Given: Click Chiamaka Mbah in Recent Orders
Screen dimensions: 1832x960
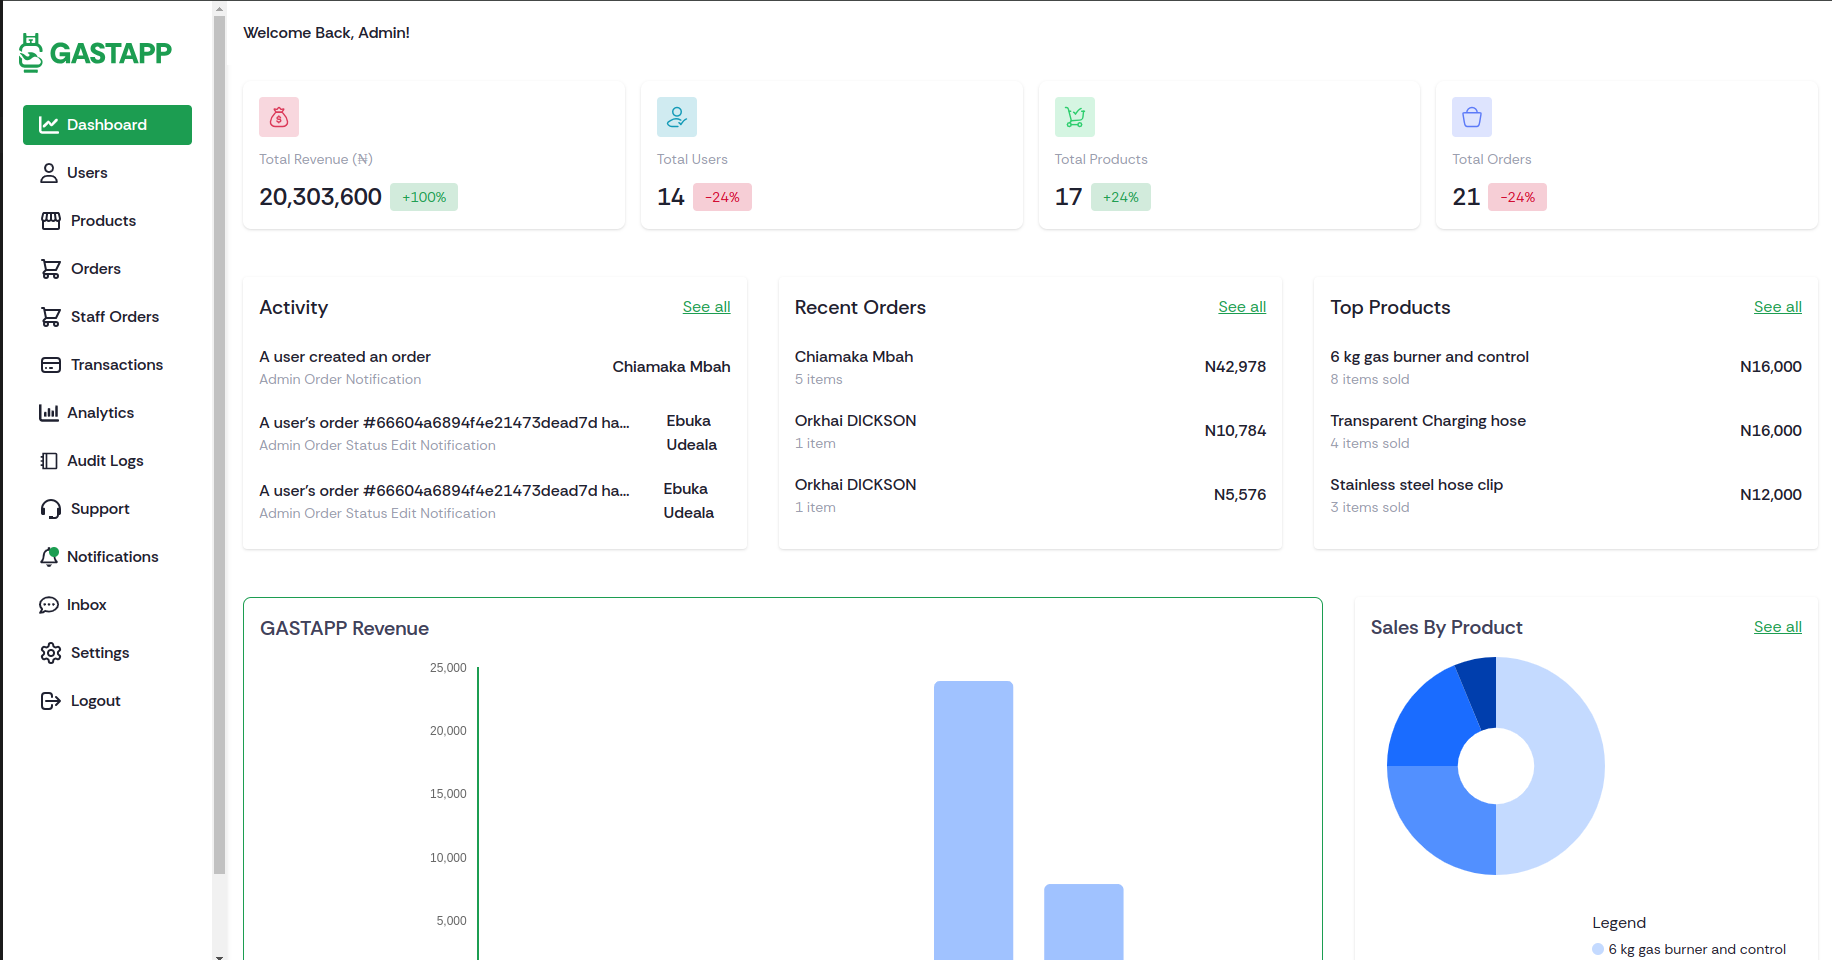Looking at the screenshot, I should coord(854,357).
